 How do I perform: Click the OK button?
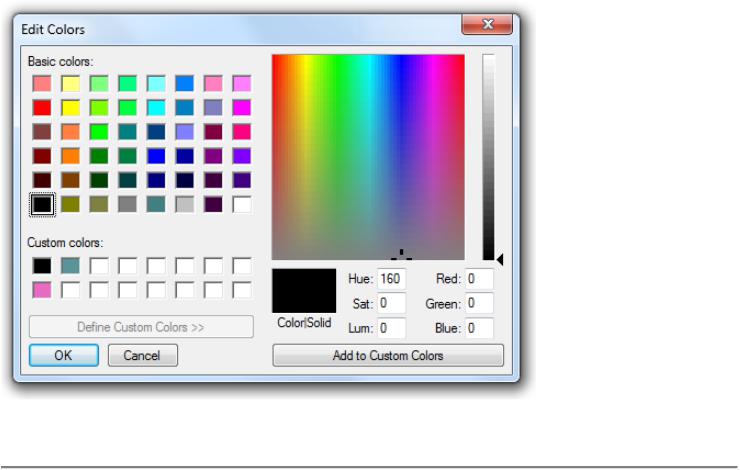point(64,355)
